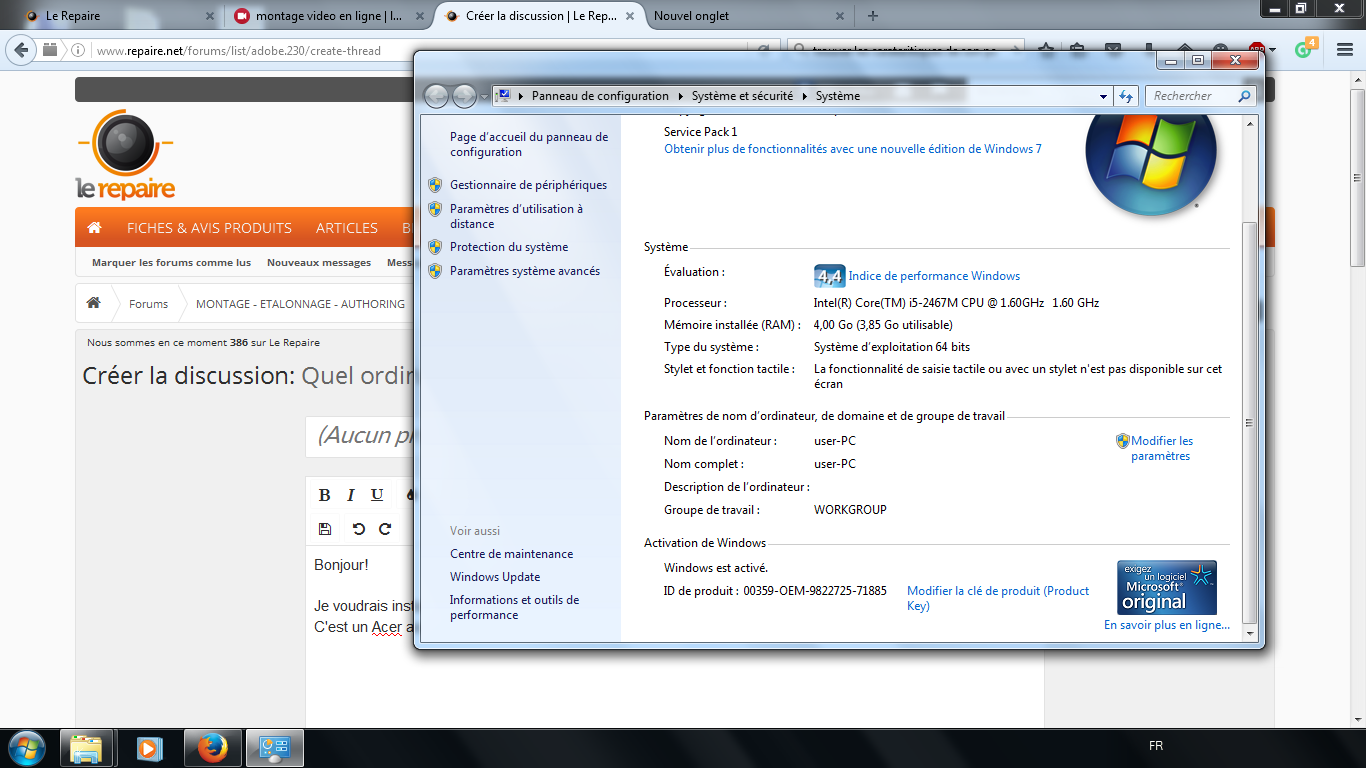
Task: Open 'Nouveaux messages' link
Action: 319,263
